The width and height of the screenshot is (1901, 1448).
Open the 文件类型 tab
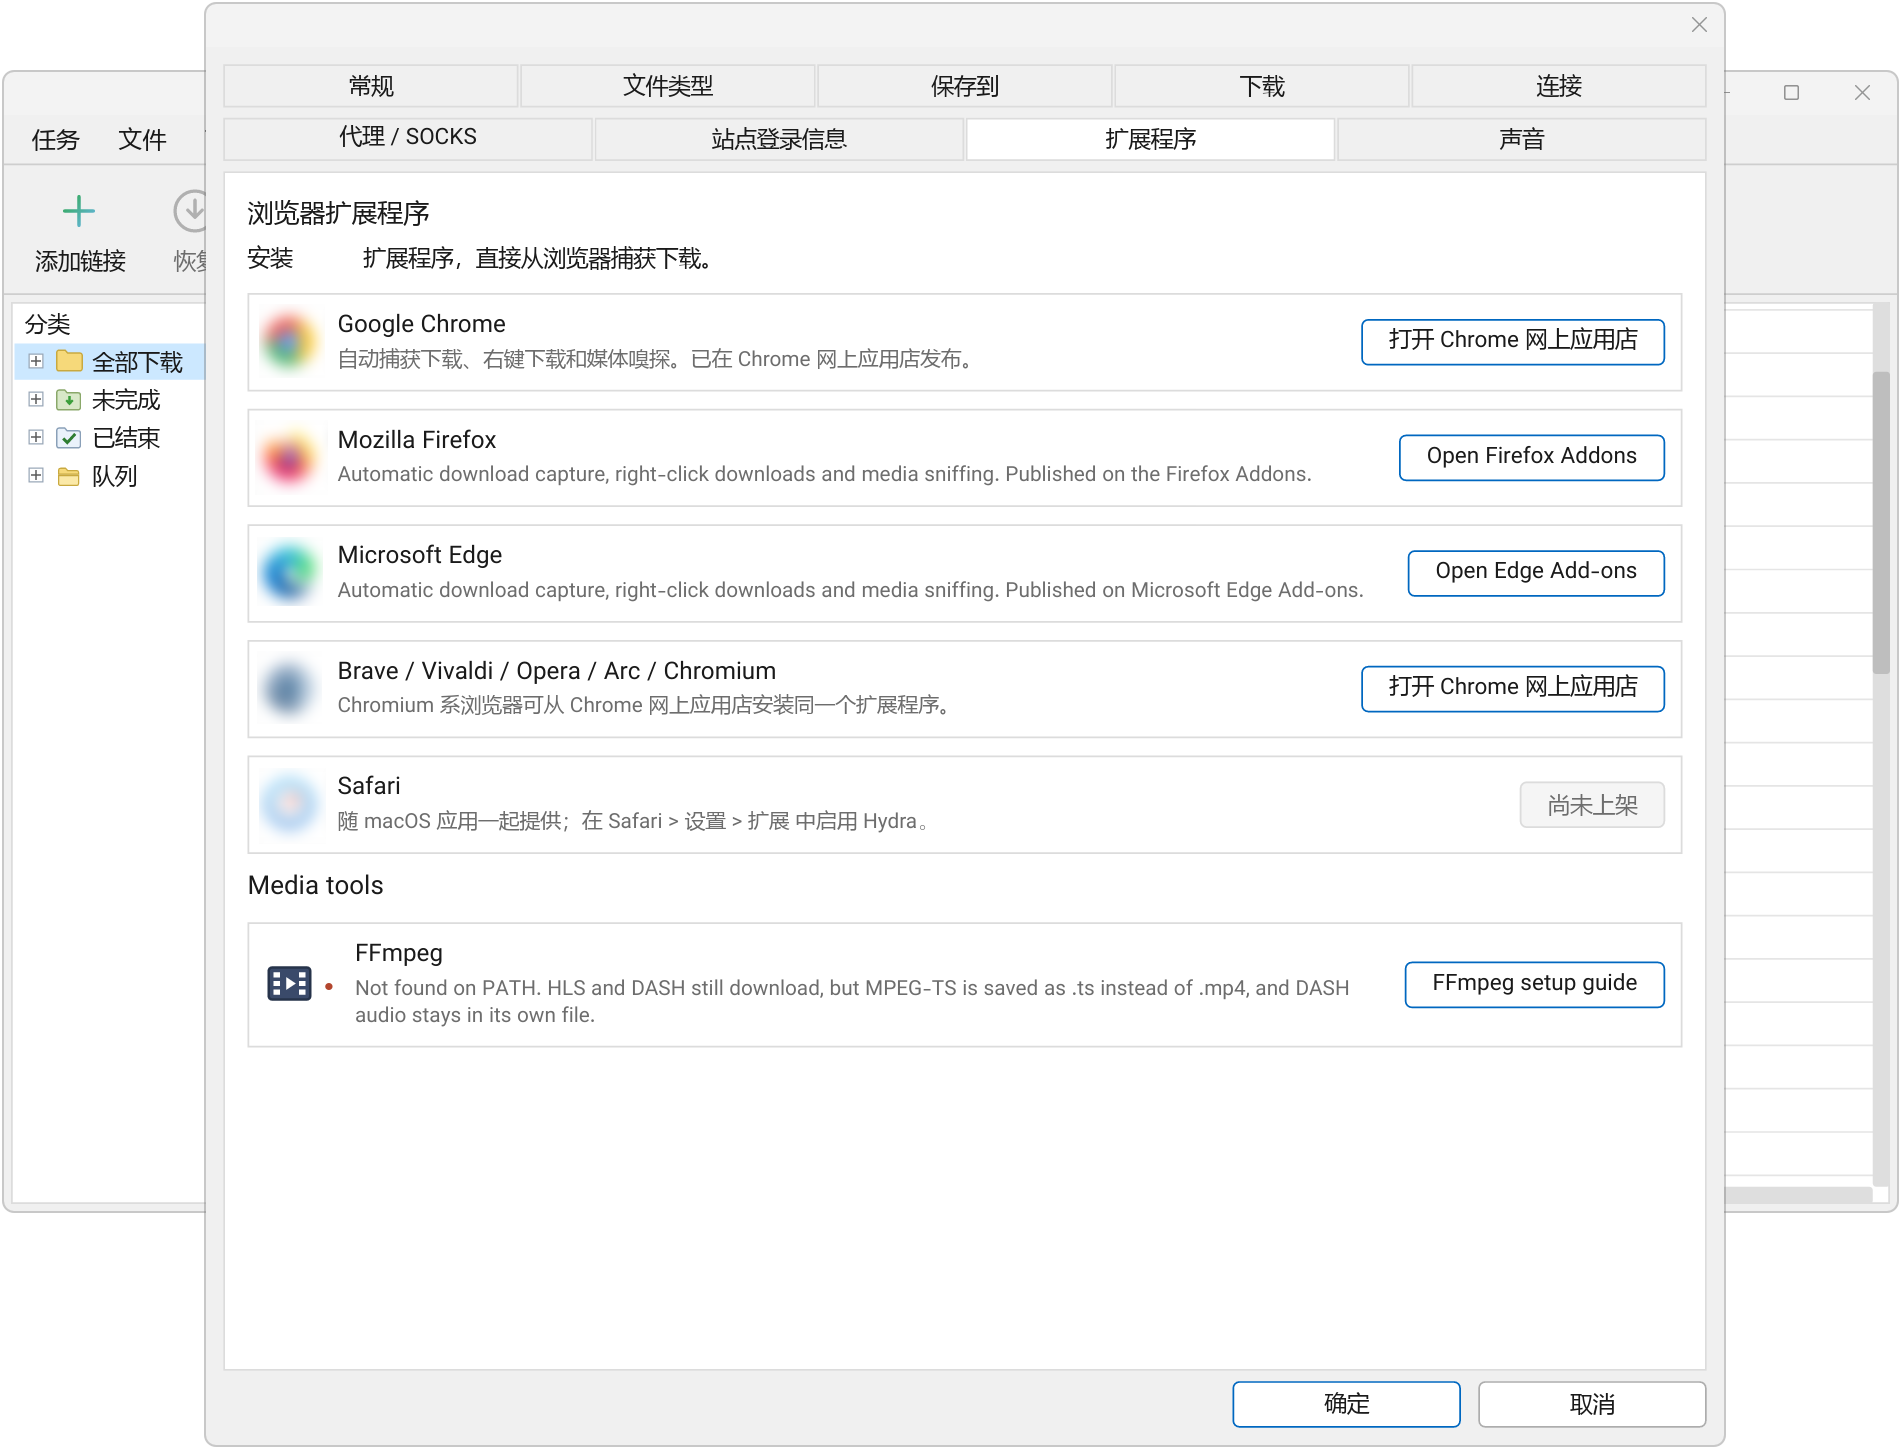tap(668, 86)
